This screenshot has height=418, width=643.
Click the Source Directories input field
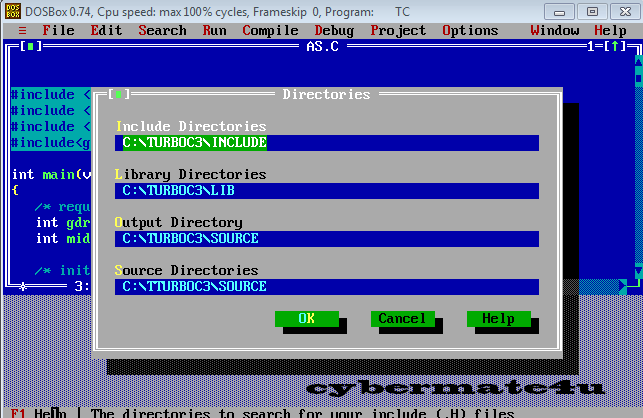327,287
